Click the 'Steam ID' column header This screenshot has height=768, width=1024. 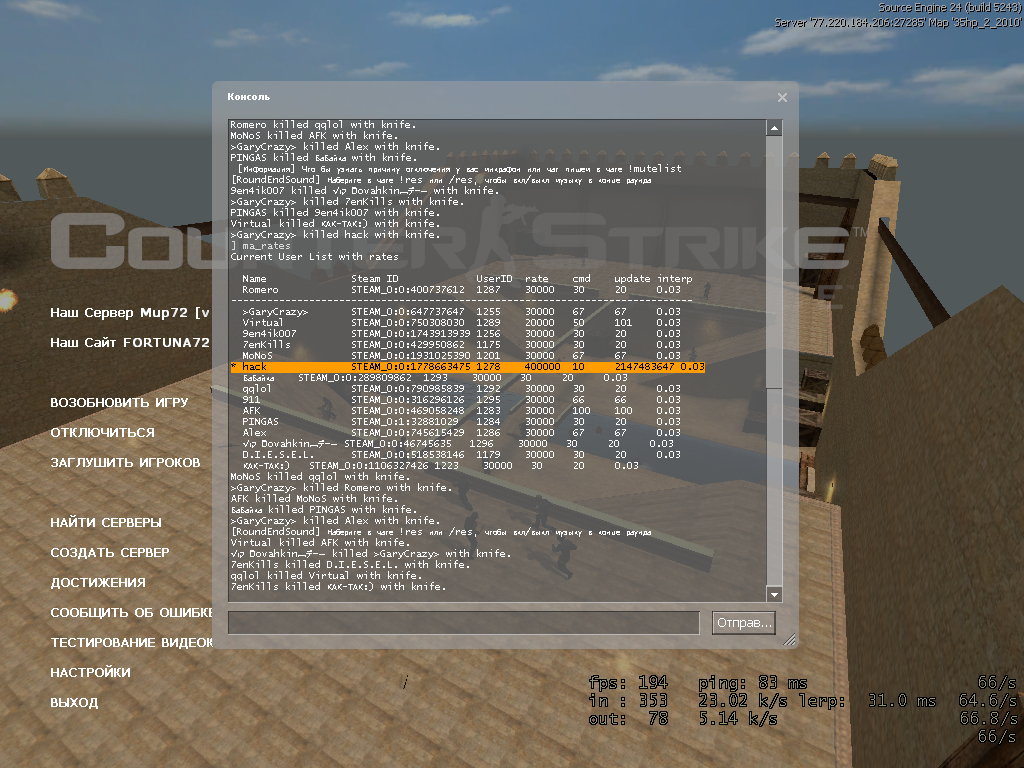tap(375, 278)
